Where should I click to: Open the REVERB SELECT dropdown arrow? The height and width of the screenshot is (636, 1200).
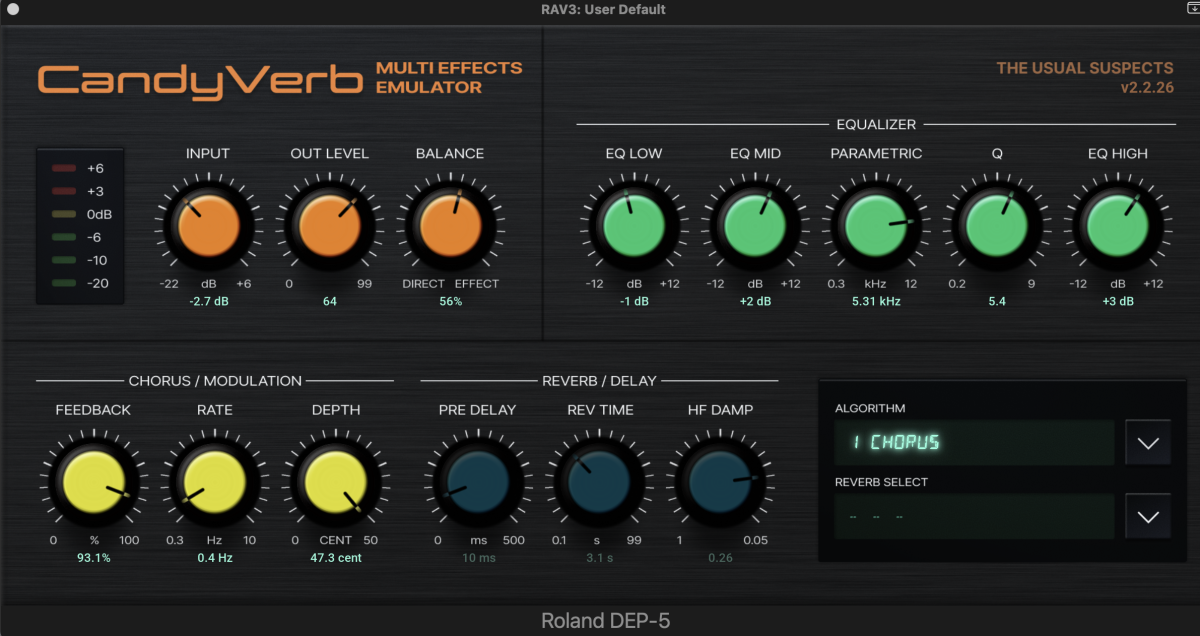pyautogui.click(x=1148, y=516)
